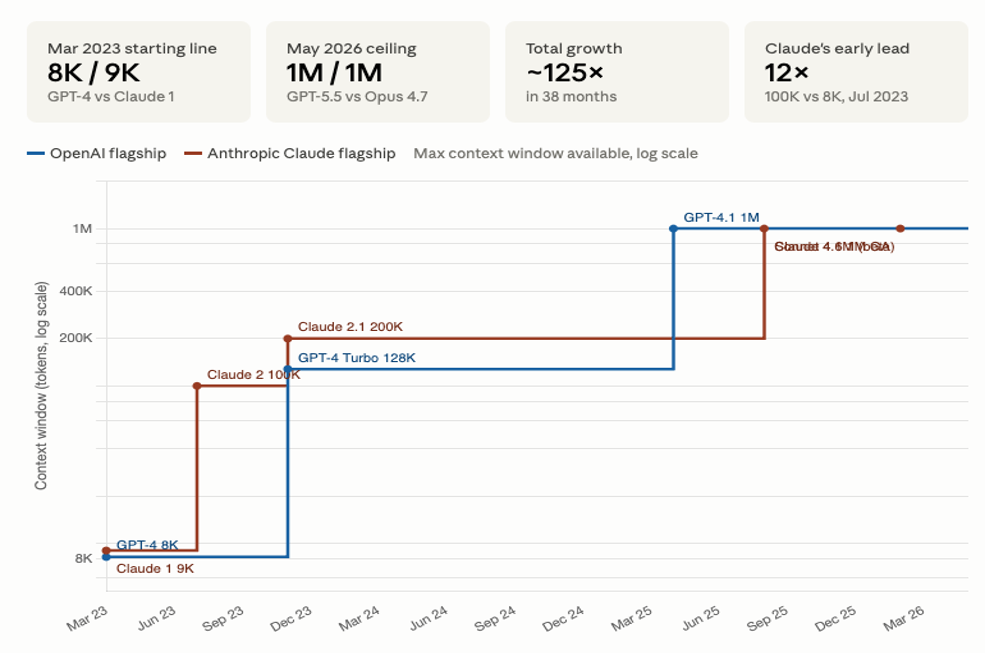Click the '1M / 1M' value
The height and width of the screenshot is (654, 986).
pyautogui.click(x=334, y=73)
